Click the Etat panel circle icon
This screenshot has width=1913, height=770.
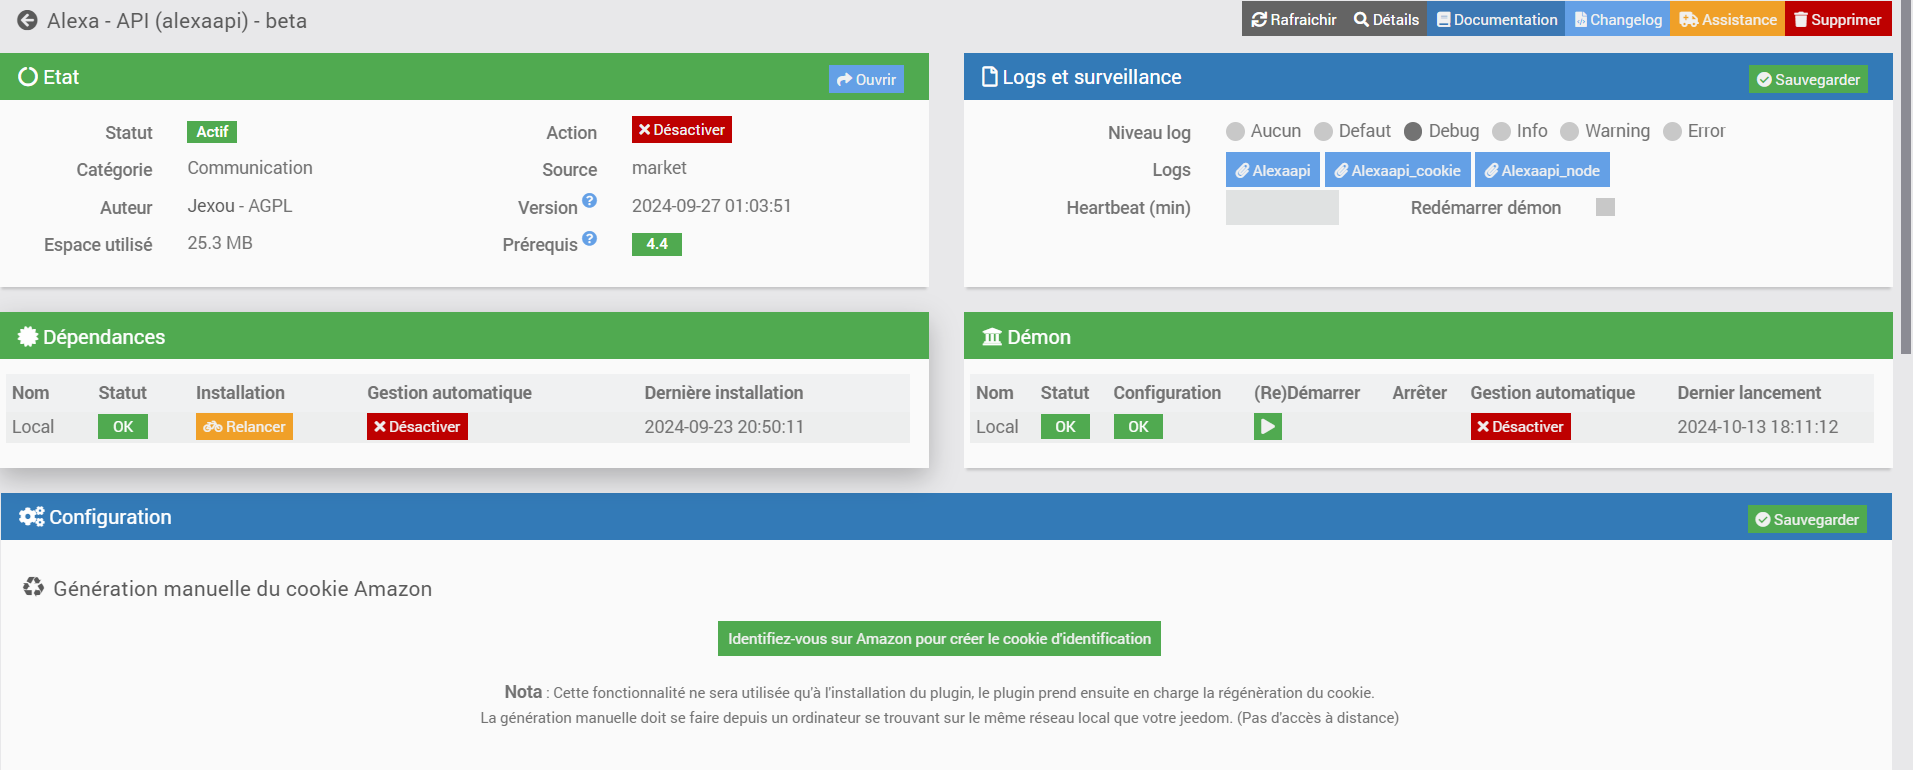28,77
